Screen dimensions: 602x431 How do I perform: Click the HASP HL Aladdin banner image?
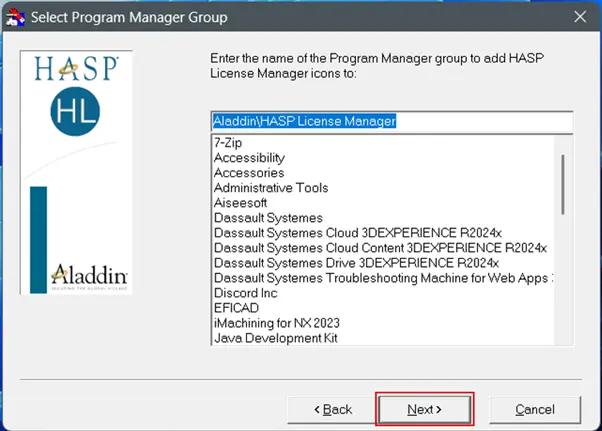[76, 172]
